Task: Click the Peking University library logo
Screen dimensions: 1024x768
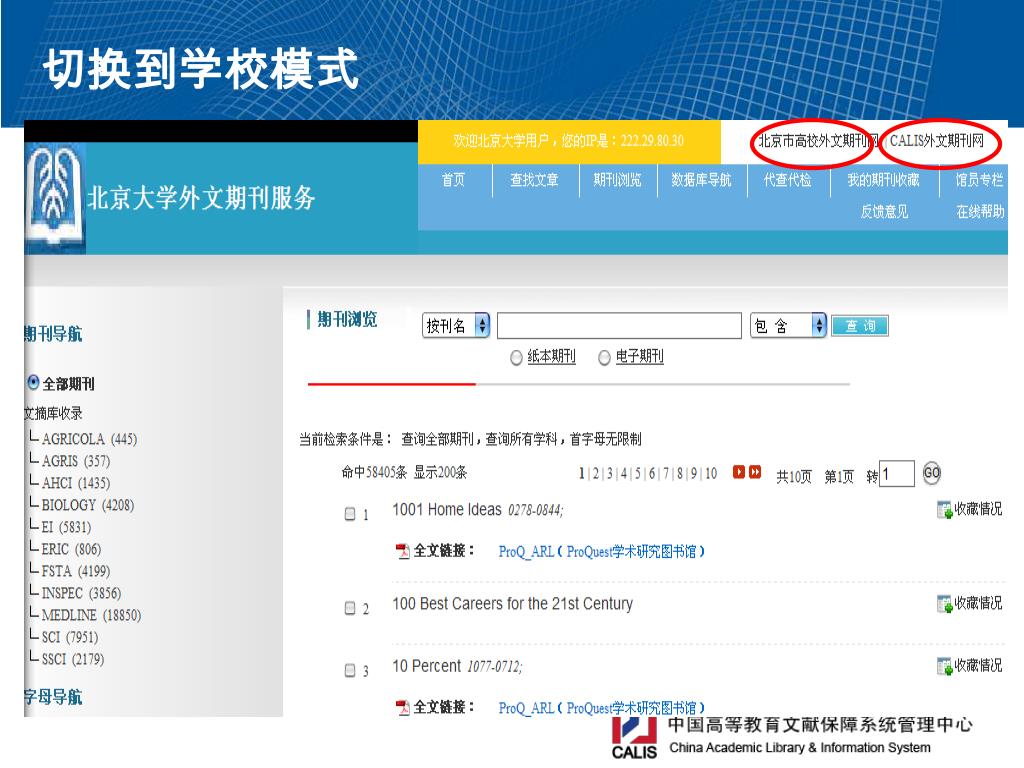Action: click(56, 197)
